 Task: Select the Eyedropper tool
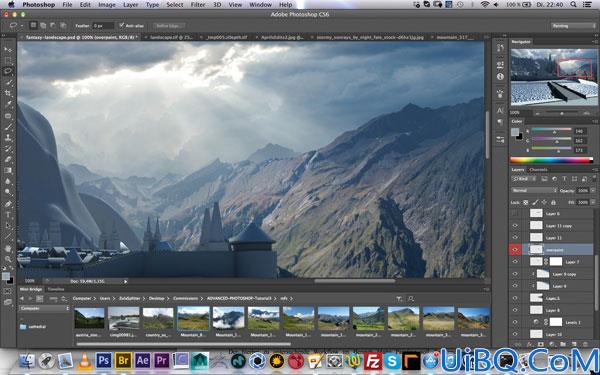click(8, 104)
